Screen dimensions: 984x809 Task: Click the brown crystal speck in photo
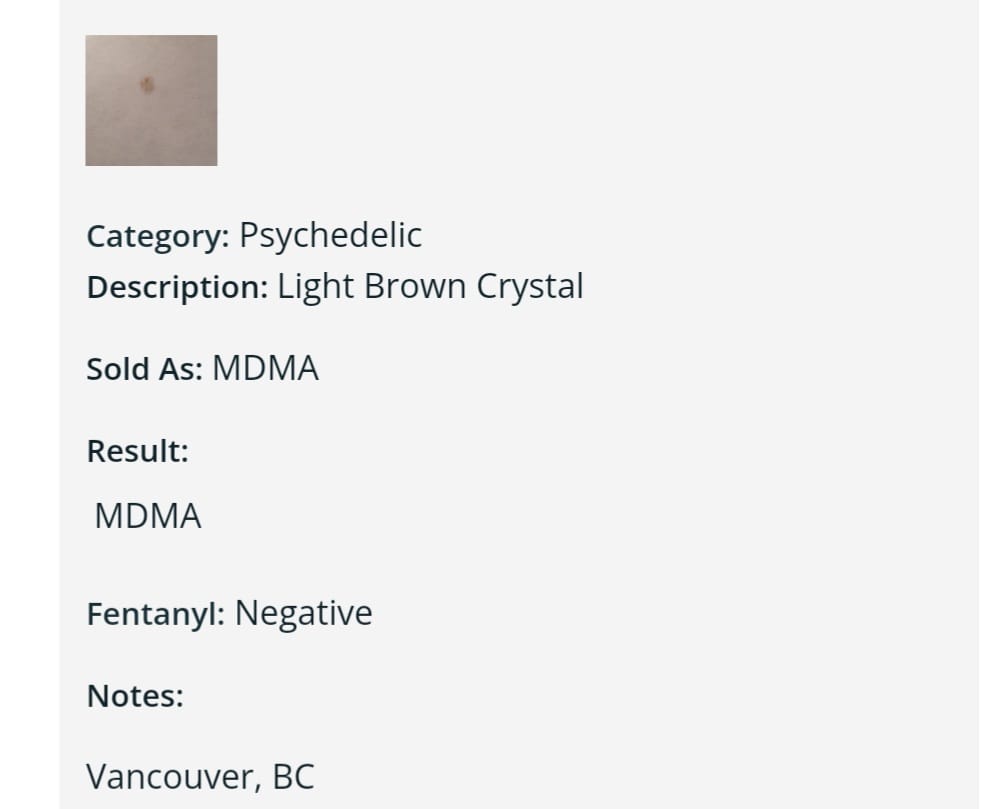coord(147,84)
